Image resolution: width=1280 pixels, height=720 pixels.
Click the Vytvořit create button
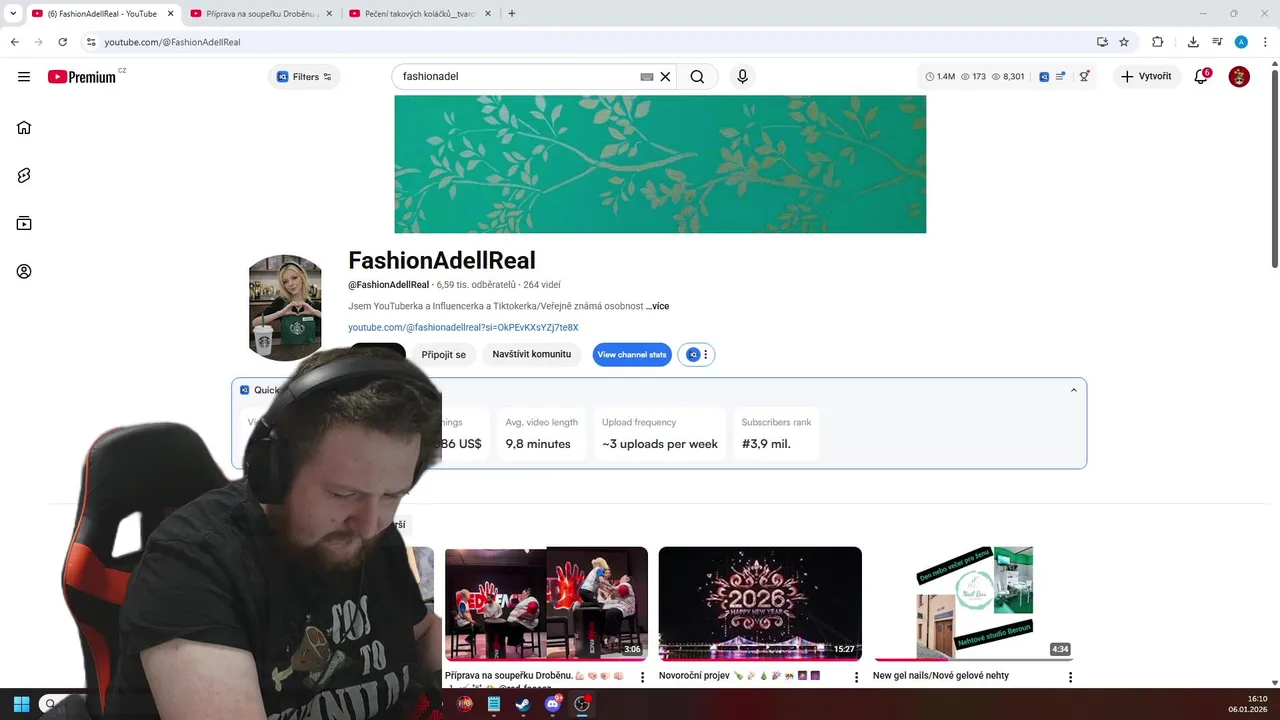[x=1147, y=77]
